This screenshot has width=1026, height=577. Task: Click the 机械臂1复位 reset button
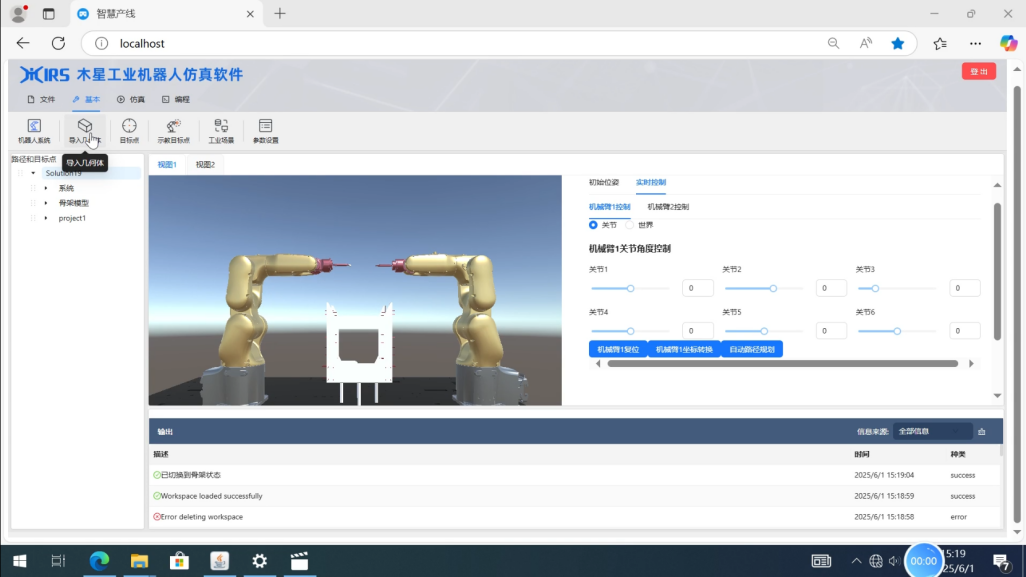(x=618, y=349)
